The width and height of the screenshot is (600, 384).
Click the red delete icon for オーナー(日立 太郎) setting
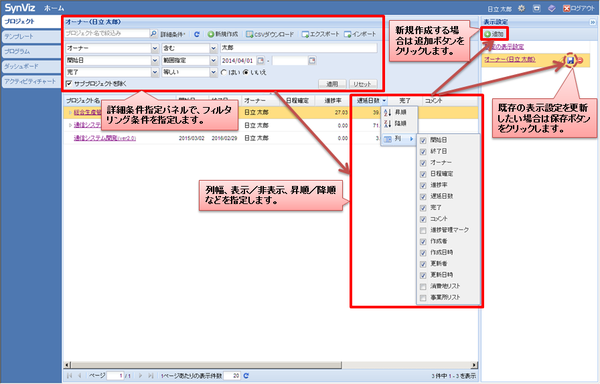[580, 60]
